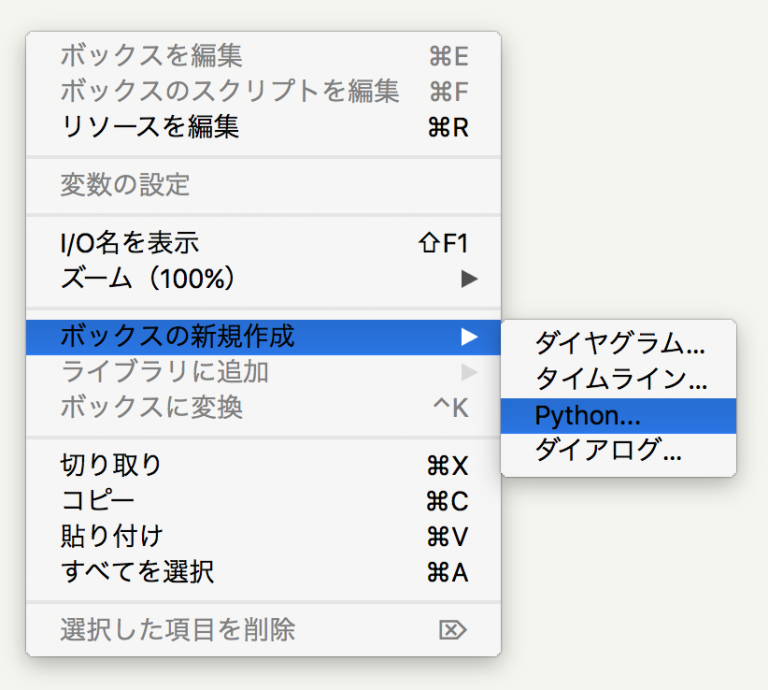This screenshot has height=690, width=768.
Task: Click the ライブラリに追加 submenu arrow
Action: [x=468, y=373]
